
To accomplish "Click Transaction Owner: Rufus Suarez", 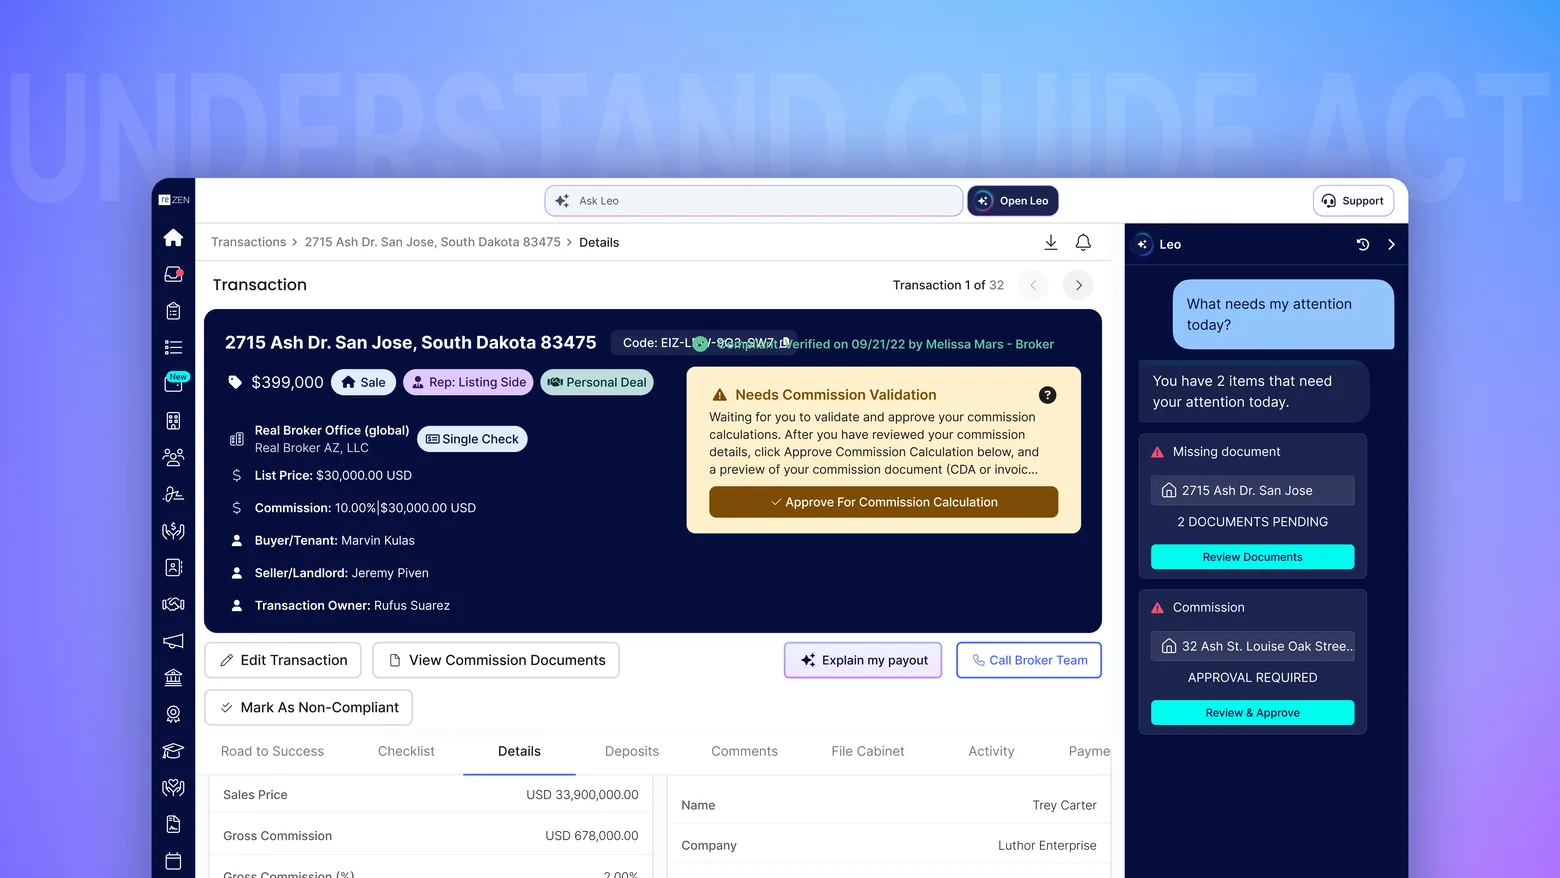I will tap(352, 605).
